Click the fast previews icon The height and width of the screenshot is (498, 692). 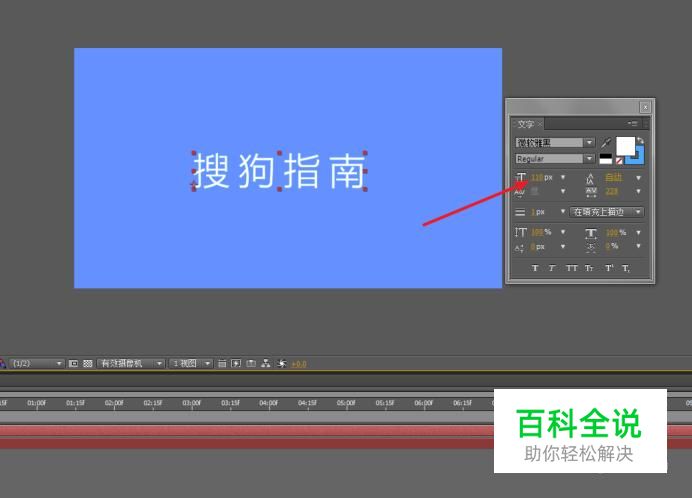[236, 363]
